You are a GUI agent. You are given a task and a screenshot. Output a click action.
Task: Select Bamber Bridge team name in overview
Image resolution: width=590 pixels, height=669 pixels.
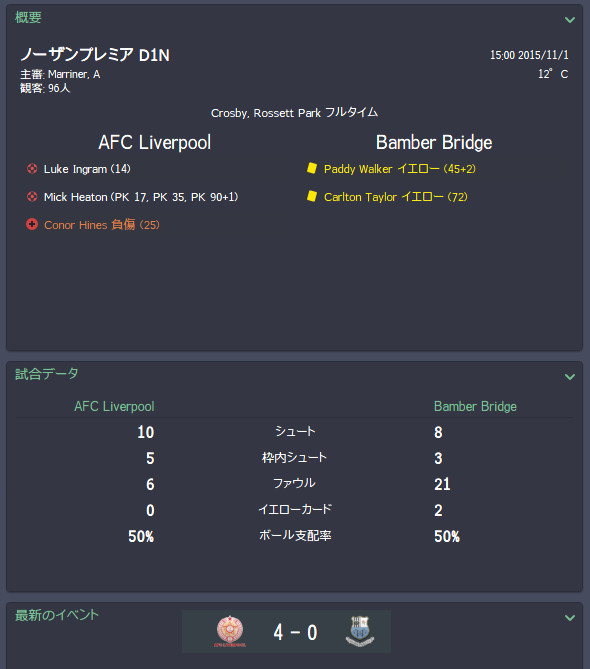point(434,143)
